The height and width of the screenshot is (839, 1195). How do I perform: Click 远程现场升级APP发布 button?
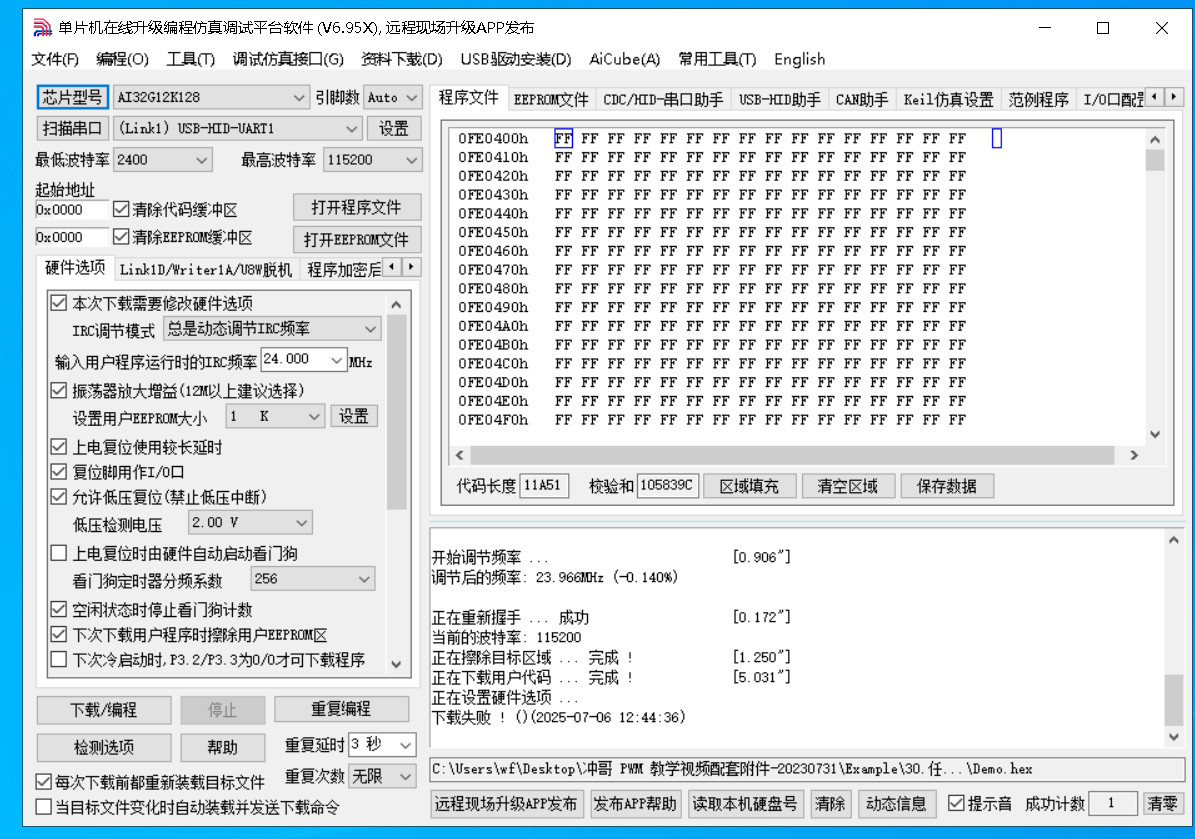click(506, 804)
